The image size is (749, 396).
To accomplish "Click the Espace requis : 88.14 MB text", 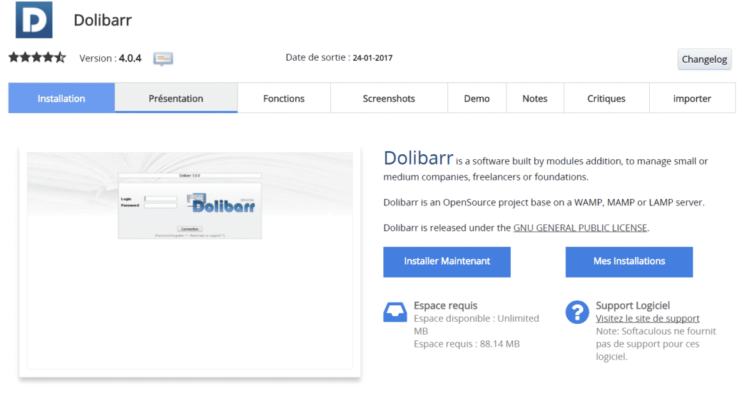I will 467,344.
